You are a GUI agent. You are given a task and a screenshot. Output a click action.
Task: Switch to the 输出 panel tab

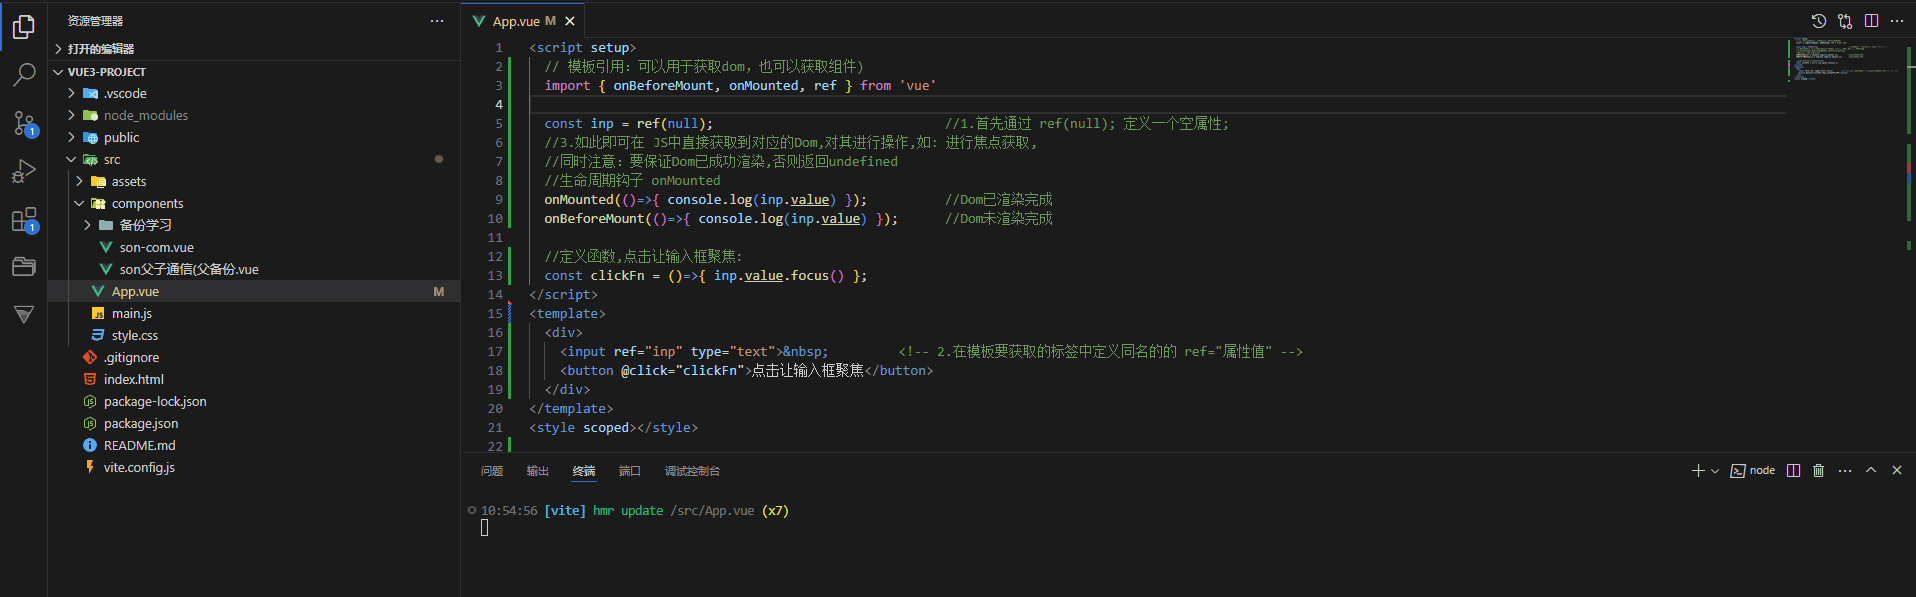(x=538, y=471)
